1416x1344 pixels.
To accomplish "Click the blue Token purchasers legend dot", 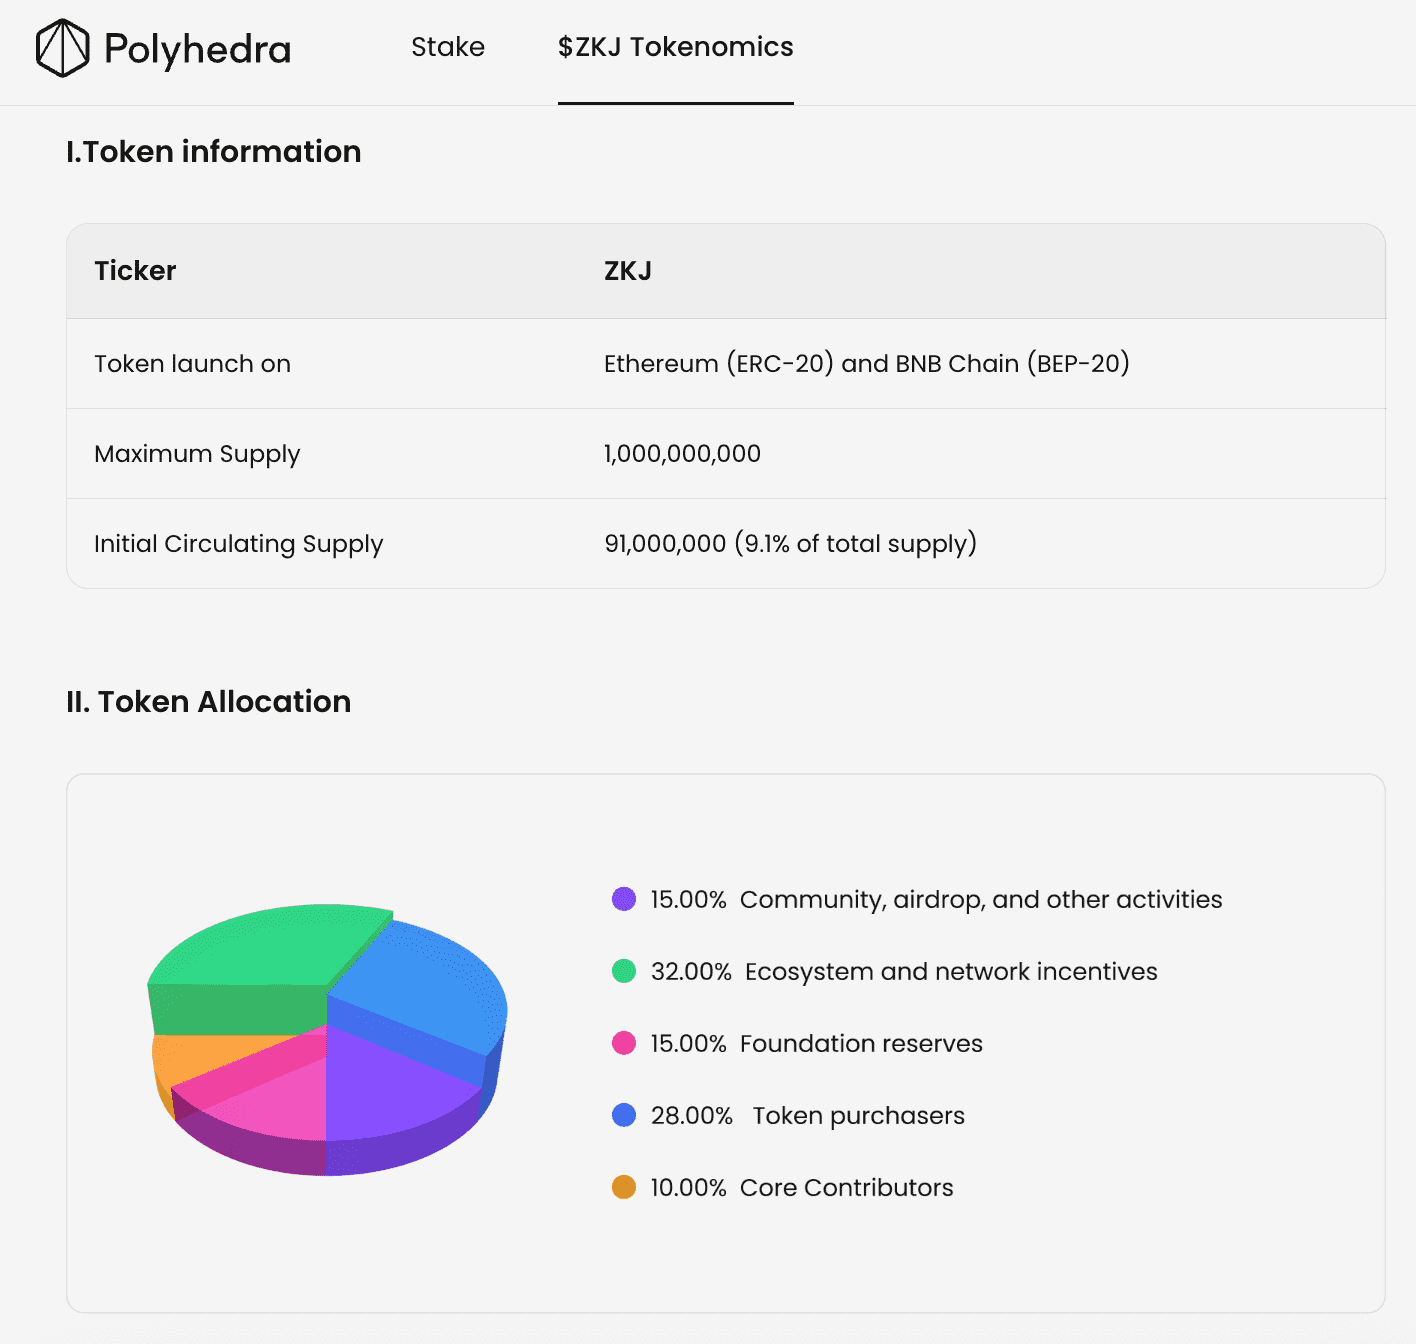I will click(624, 1115).
